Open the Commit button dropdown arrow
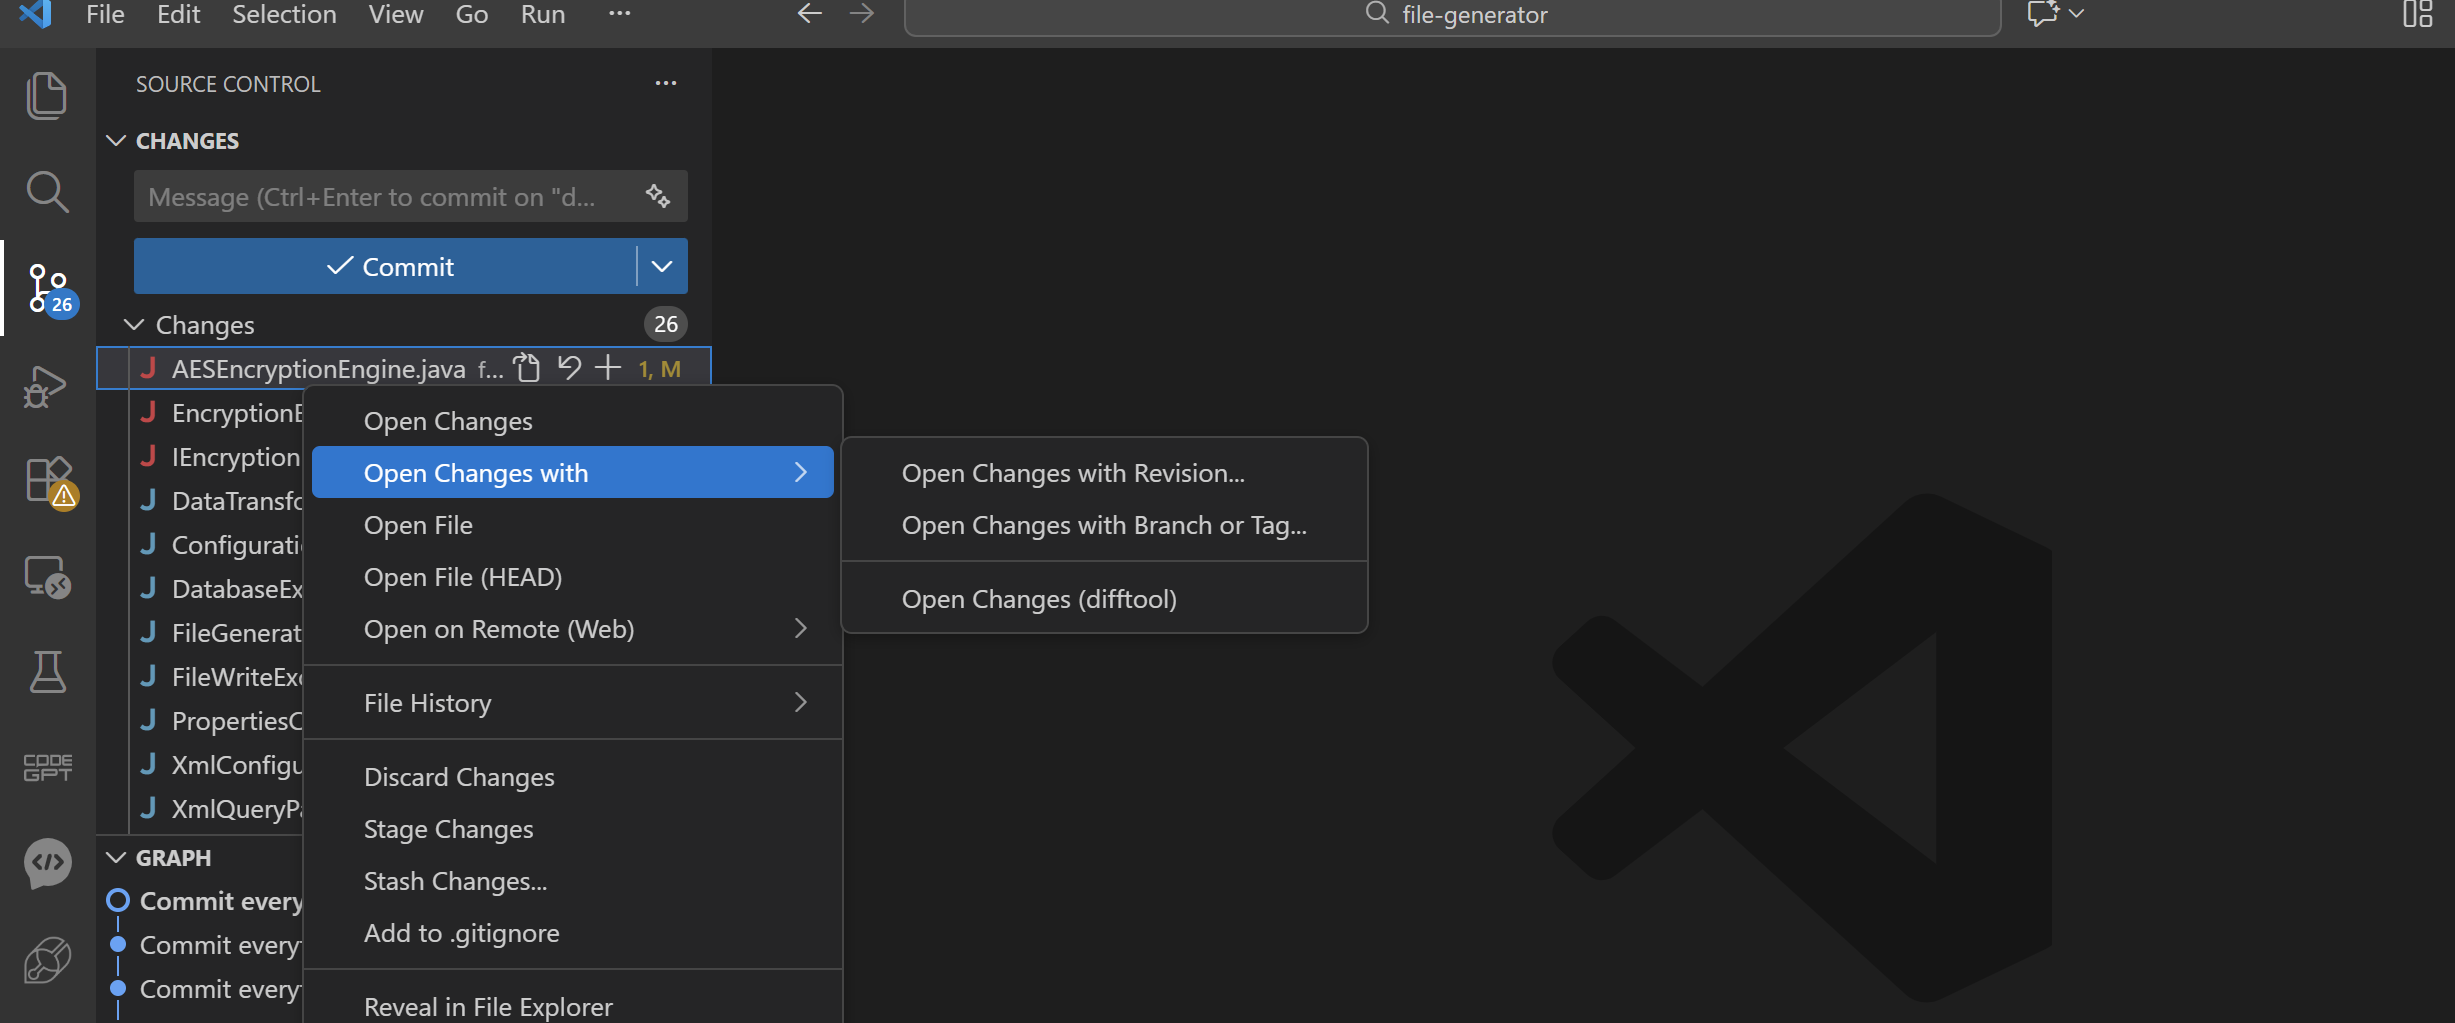Image resolution: width=2455 pixels, height=1023 pixels. coord(662,266)
